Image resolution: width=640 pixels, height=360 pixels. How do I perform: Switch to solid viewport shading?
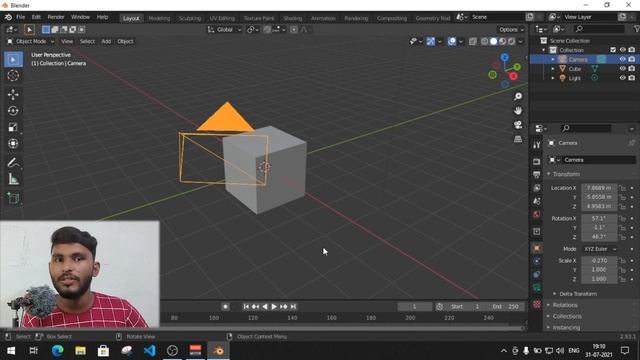[x=493, y=41]
